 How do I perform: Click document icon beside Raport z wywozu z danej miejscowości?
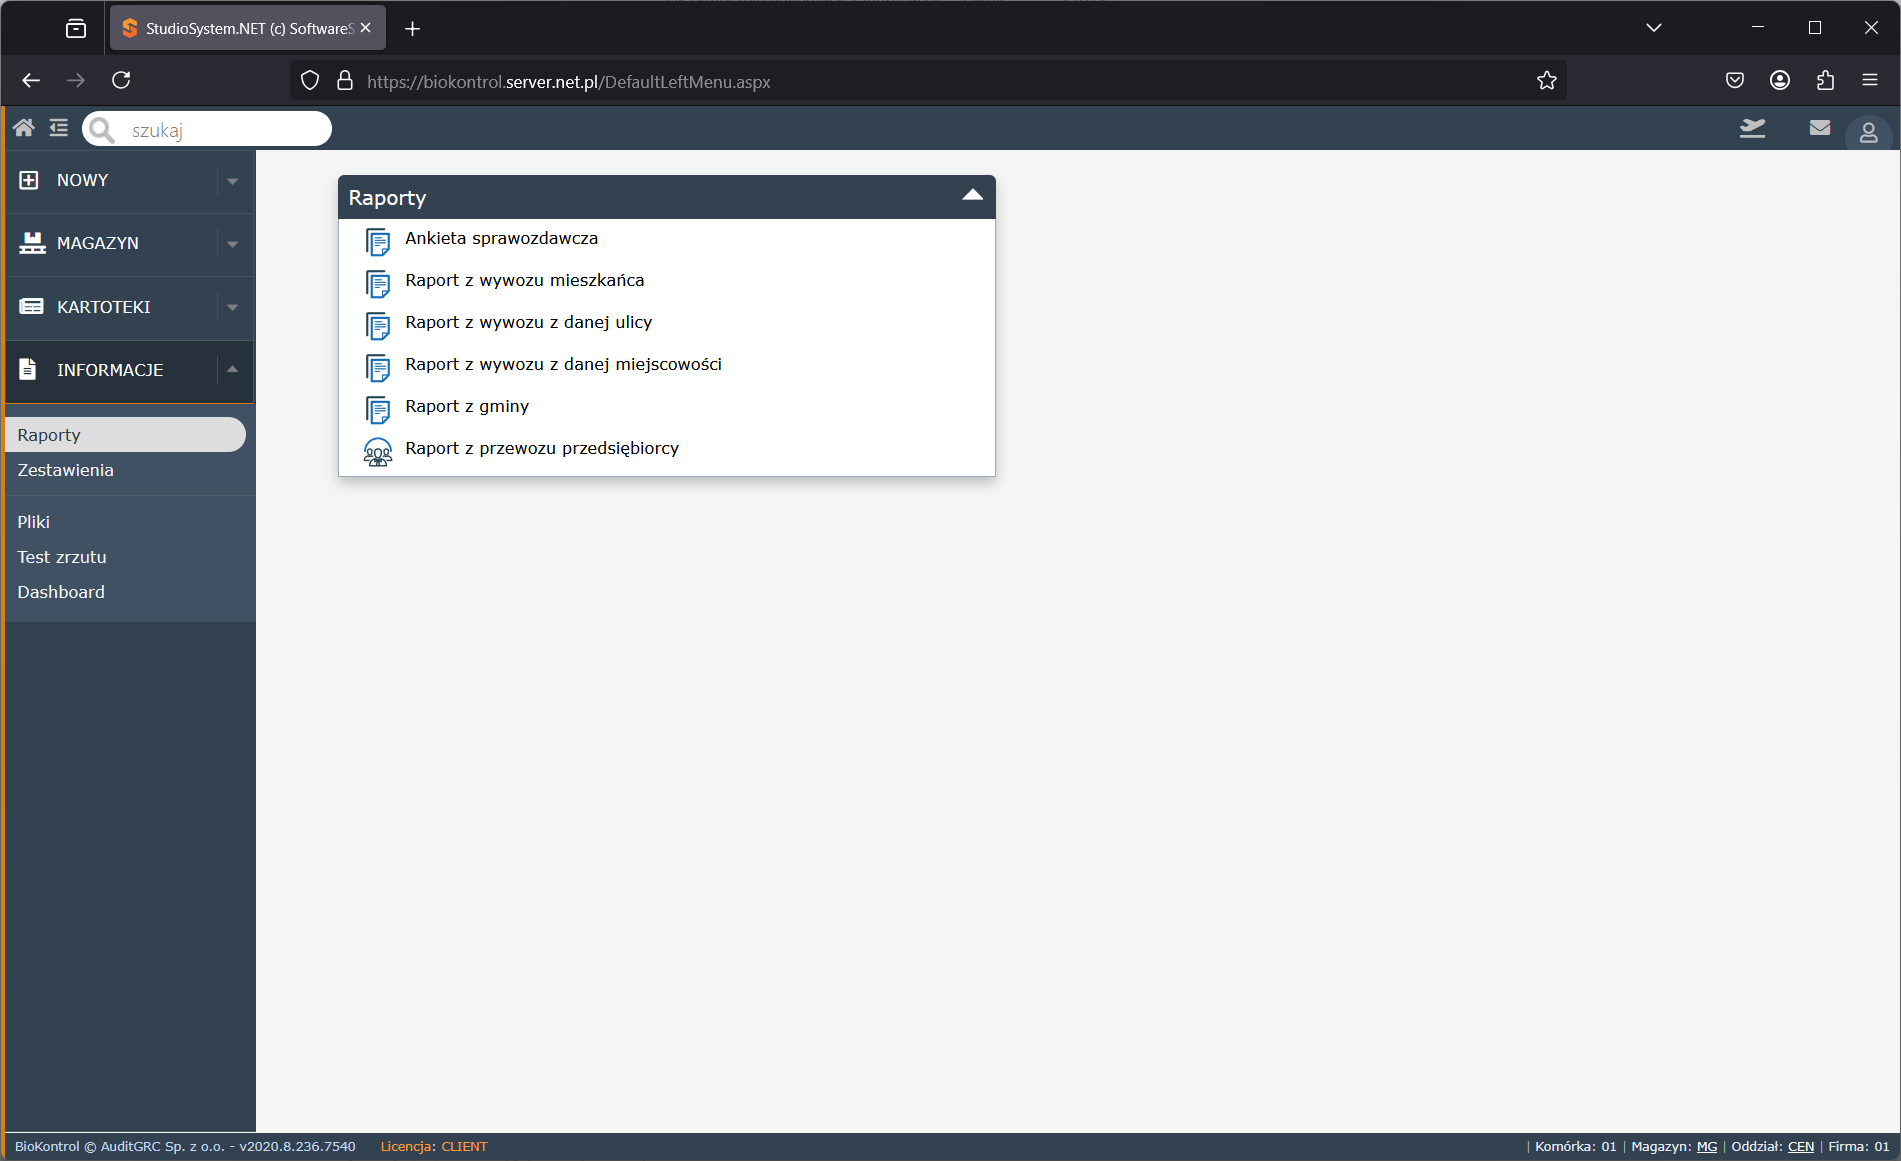(378, 368)
